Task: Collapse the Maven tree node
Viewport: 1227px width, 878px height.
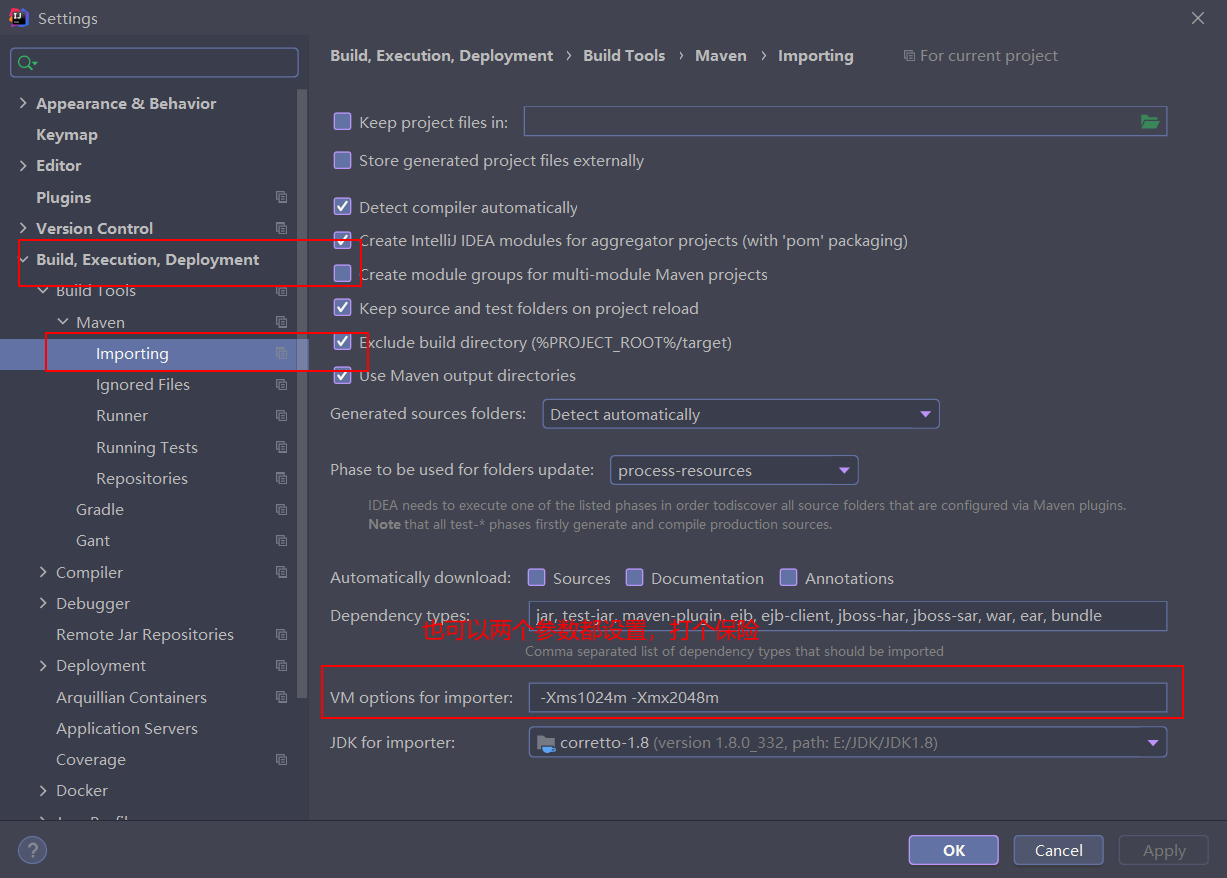Action: tap(63, 322)
